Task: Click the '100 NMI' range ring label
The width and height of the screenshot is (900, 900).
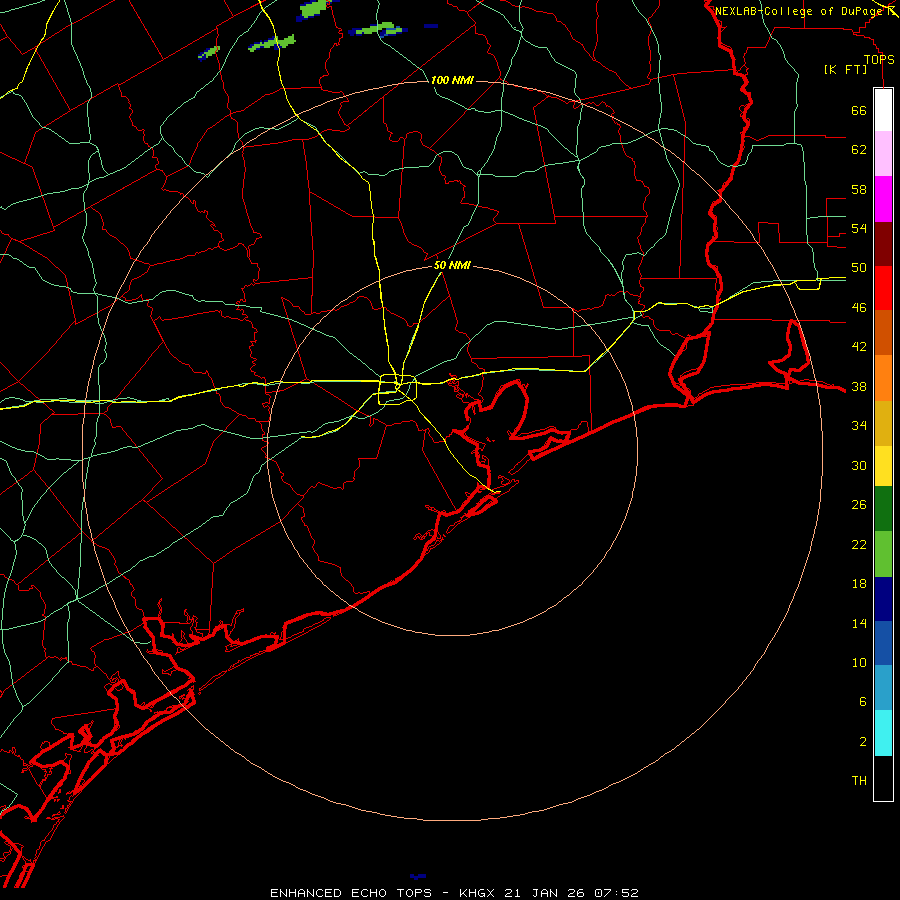Action: point(452,80)
